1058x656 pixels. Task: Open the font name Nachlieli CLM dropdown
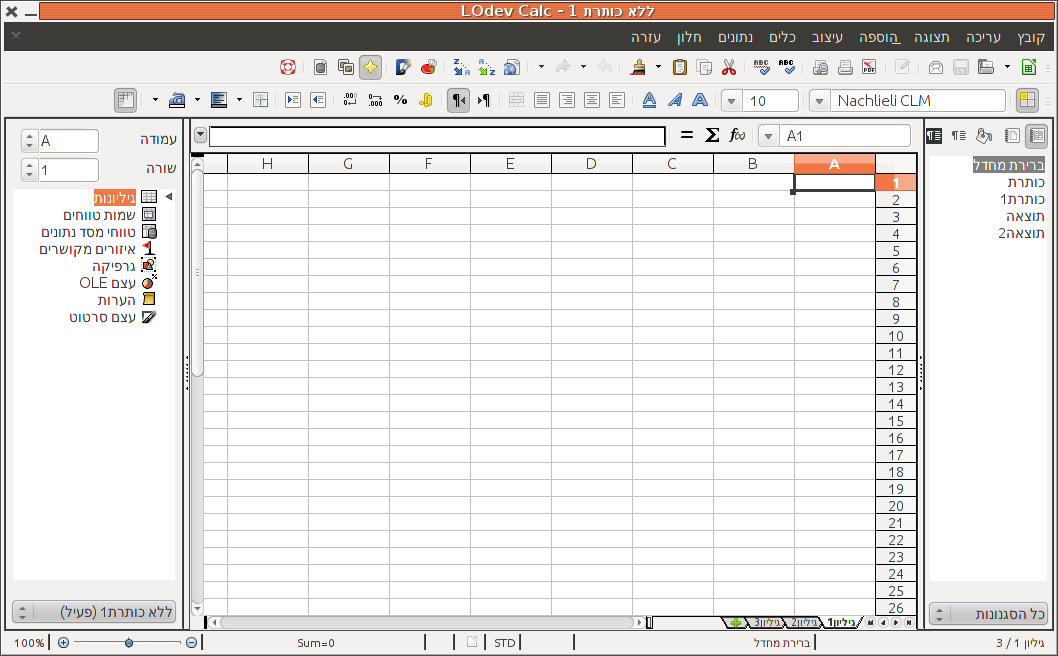[x=820, y=101]
